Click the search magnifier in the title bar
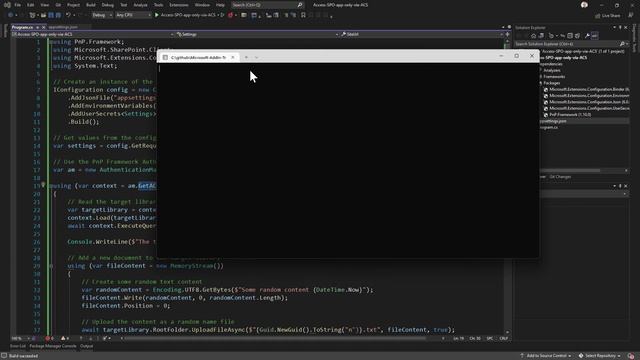This screenshot has height=360, width=640. (300, 5)
